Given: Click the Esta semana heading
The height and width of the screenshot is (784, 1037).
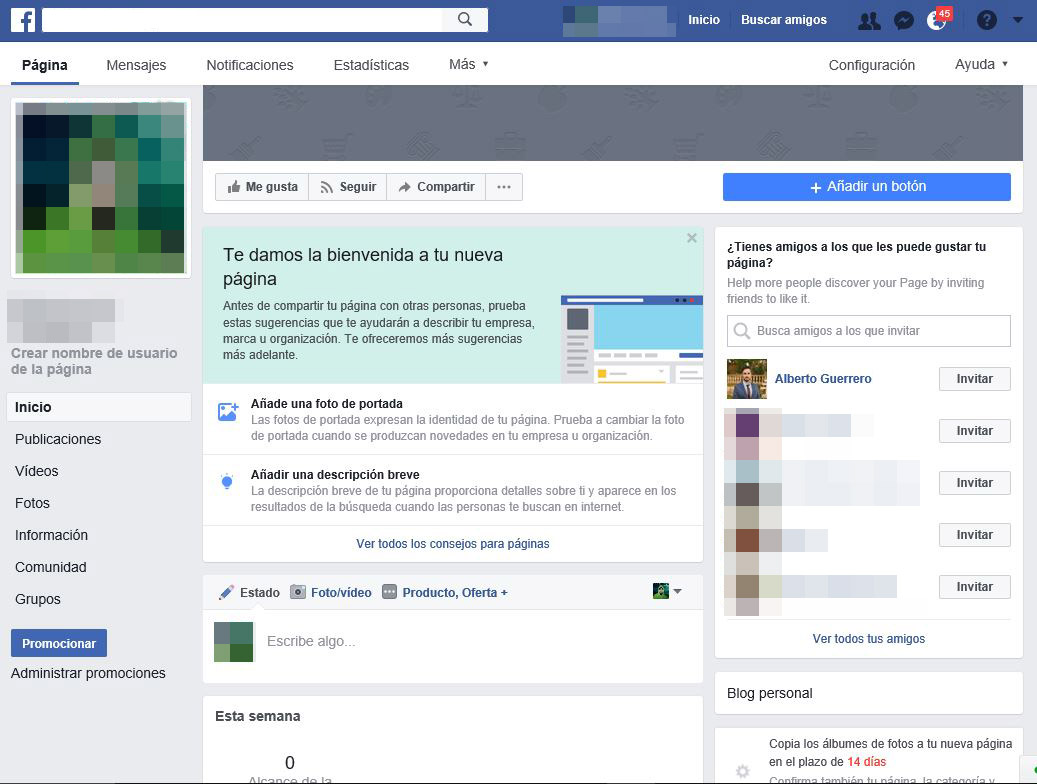Looking at the screenshot, I should (x=257, y=716).
